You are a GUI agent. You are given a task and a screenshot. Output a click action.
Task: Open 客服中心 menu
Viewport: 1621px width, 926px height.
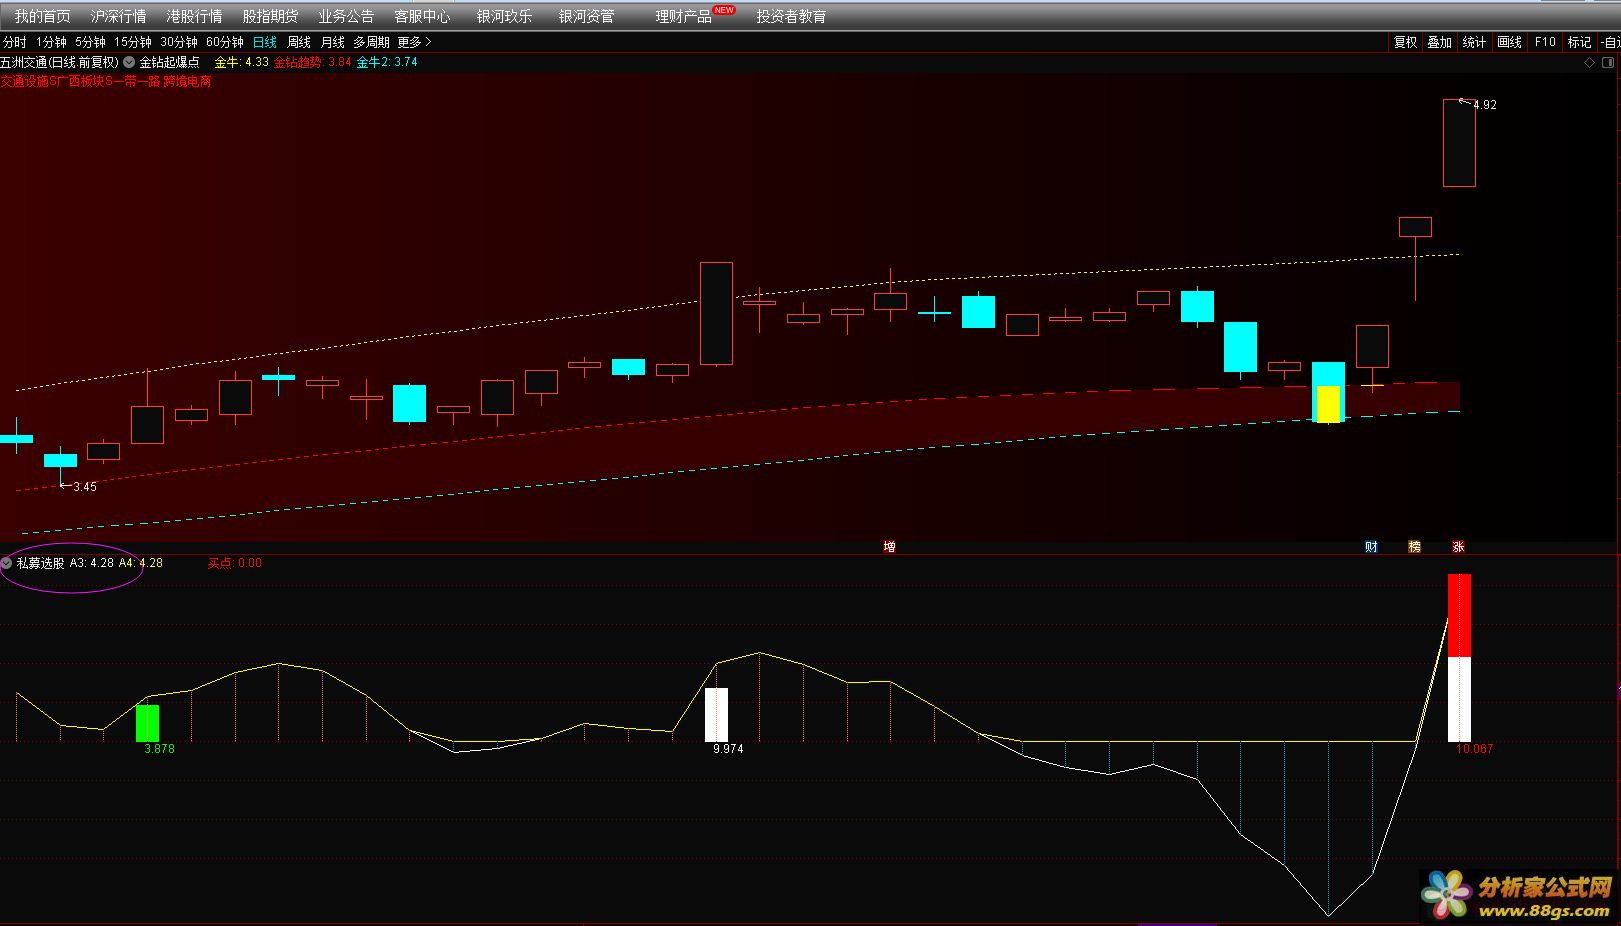pos(422,16)
